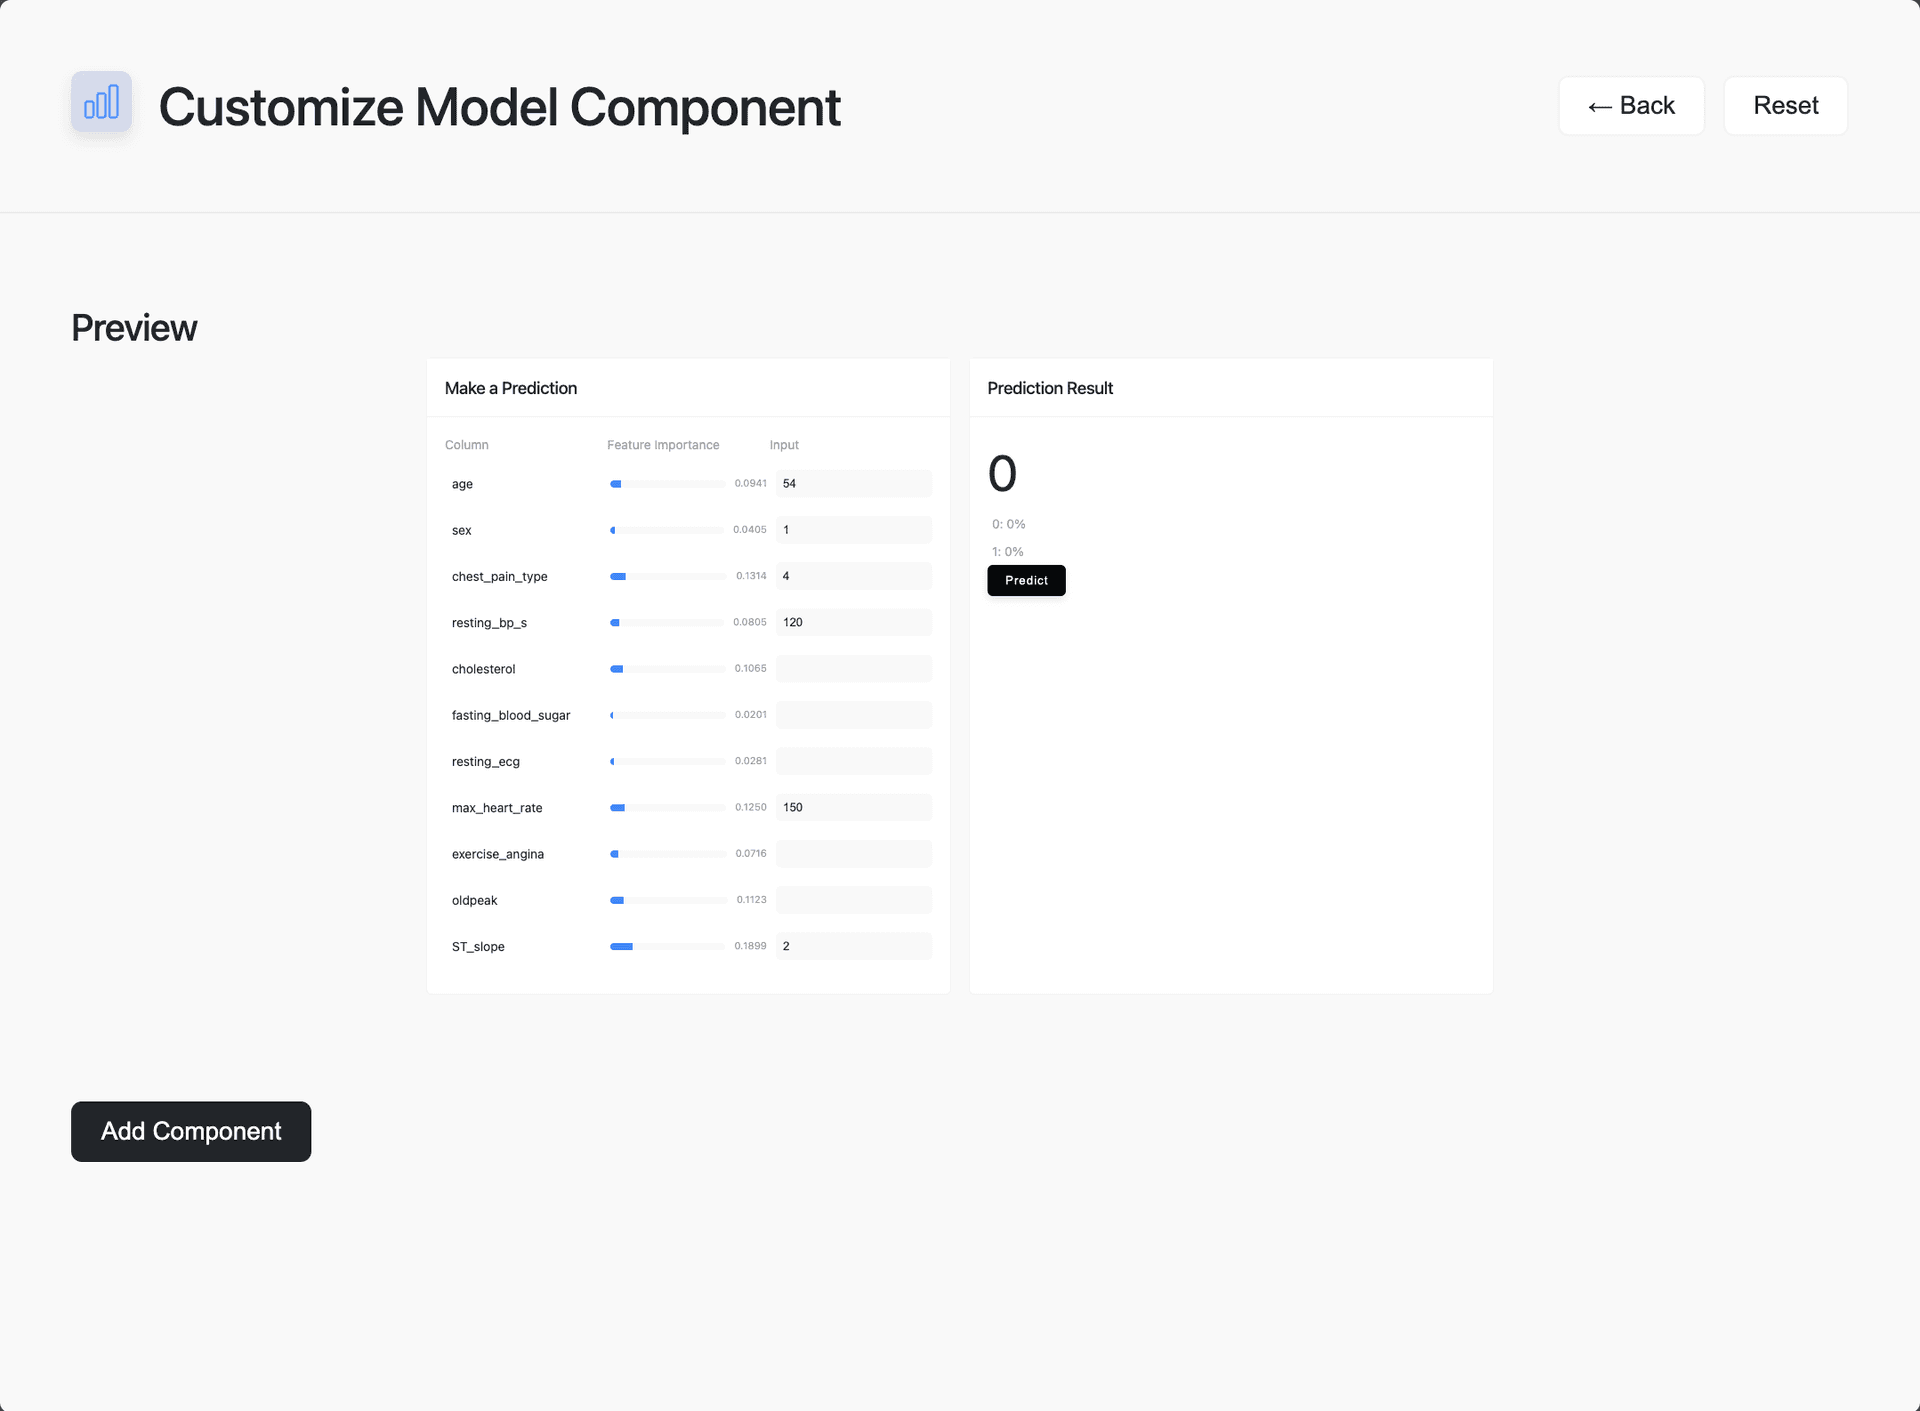
Task: Click the max_heart_rate input showing 150
Action: tap(853, 807)
